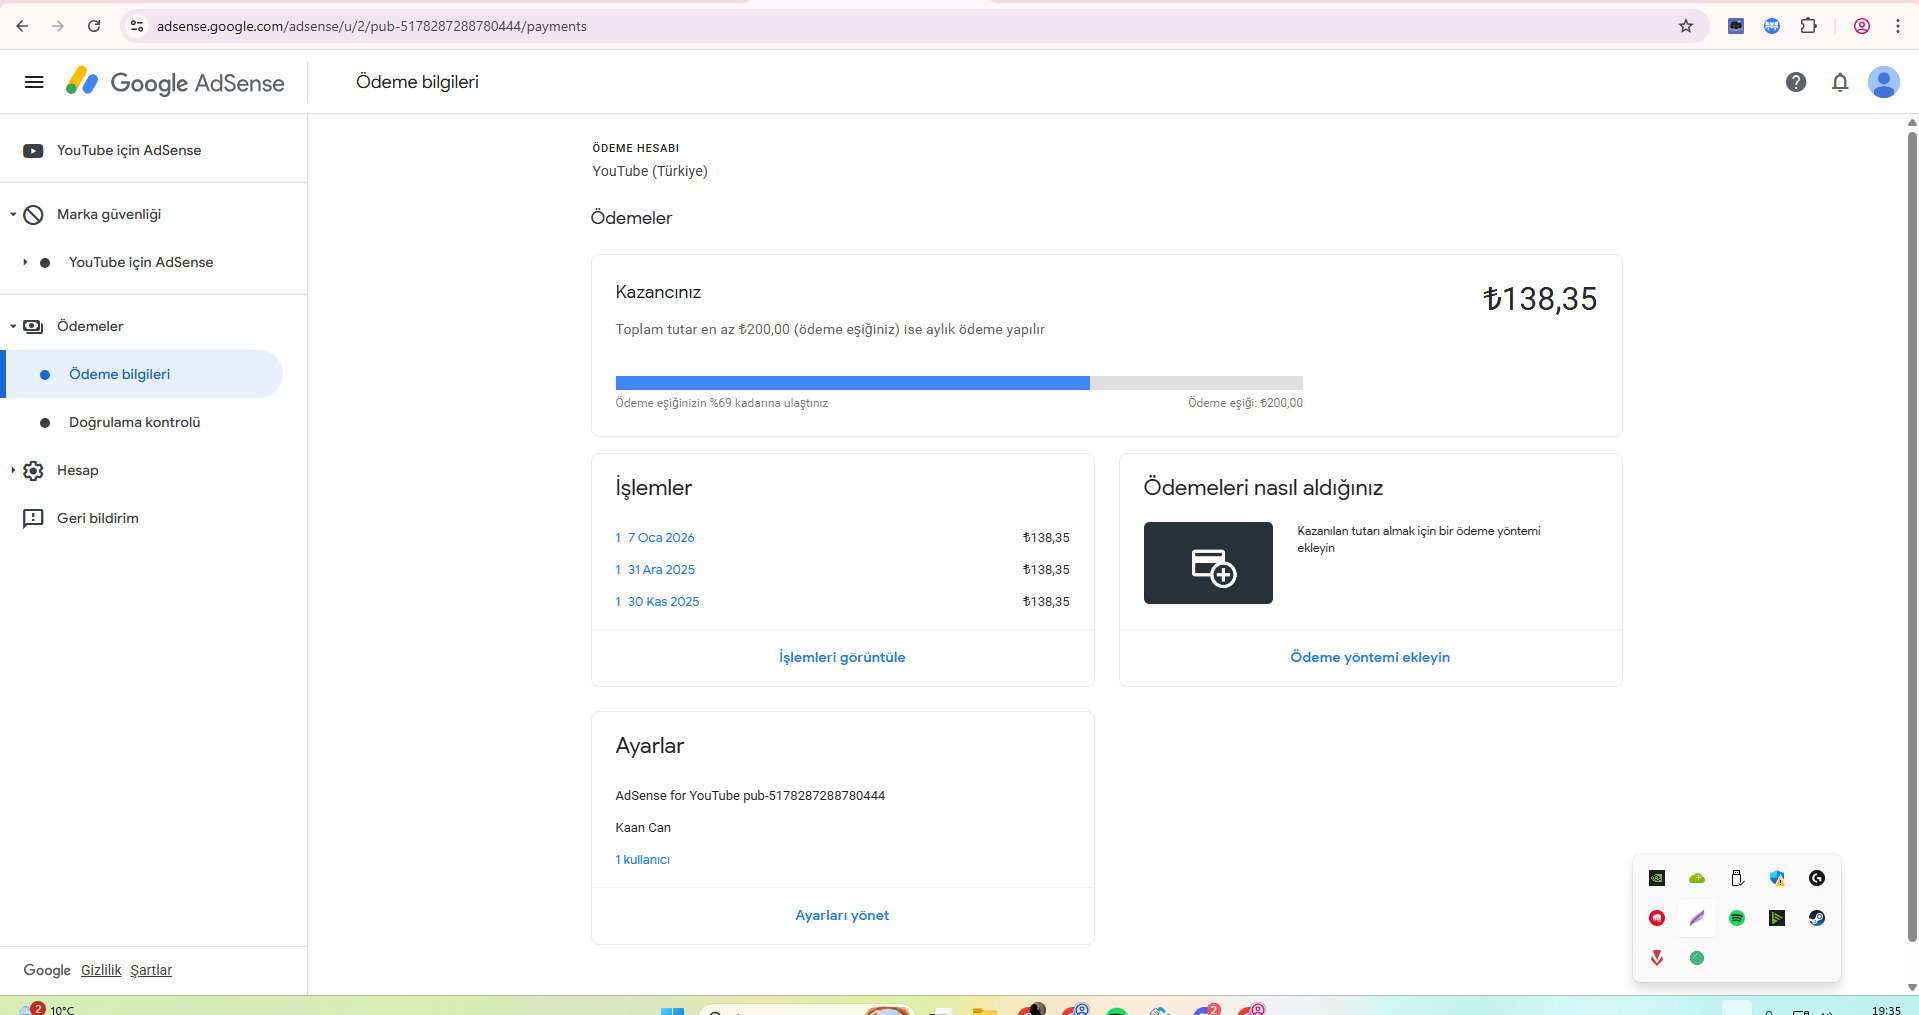
Task: Open the green circle tray icon
Action: coord(1697,958)
